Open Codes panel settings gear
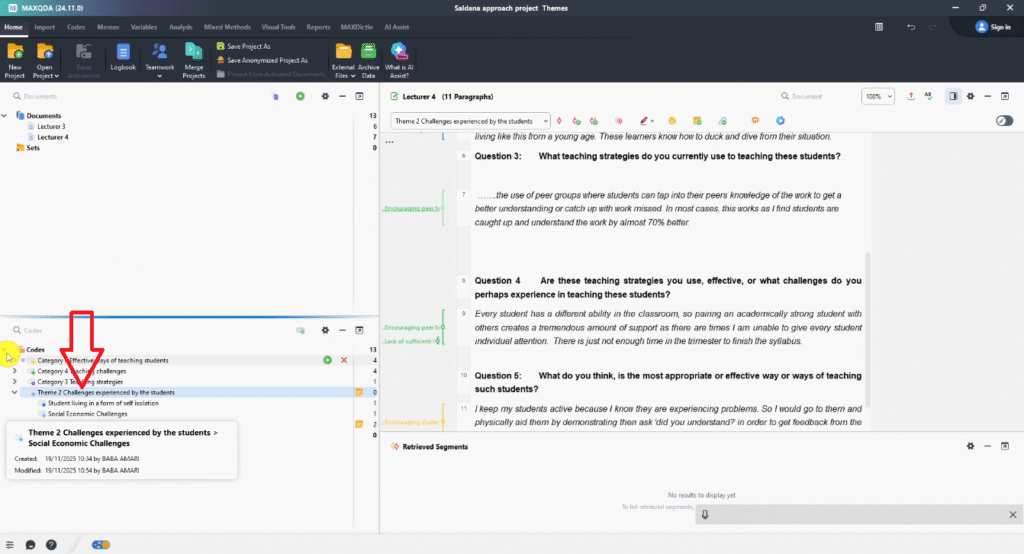 pos(325,329)
